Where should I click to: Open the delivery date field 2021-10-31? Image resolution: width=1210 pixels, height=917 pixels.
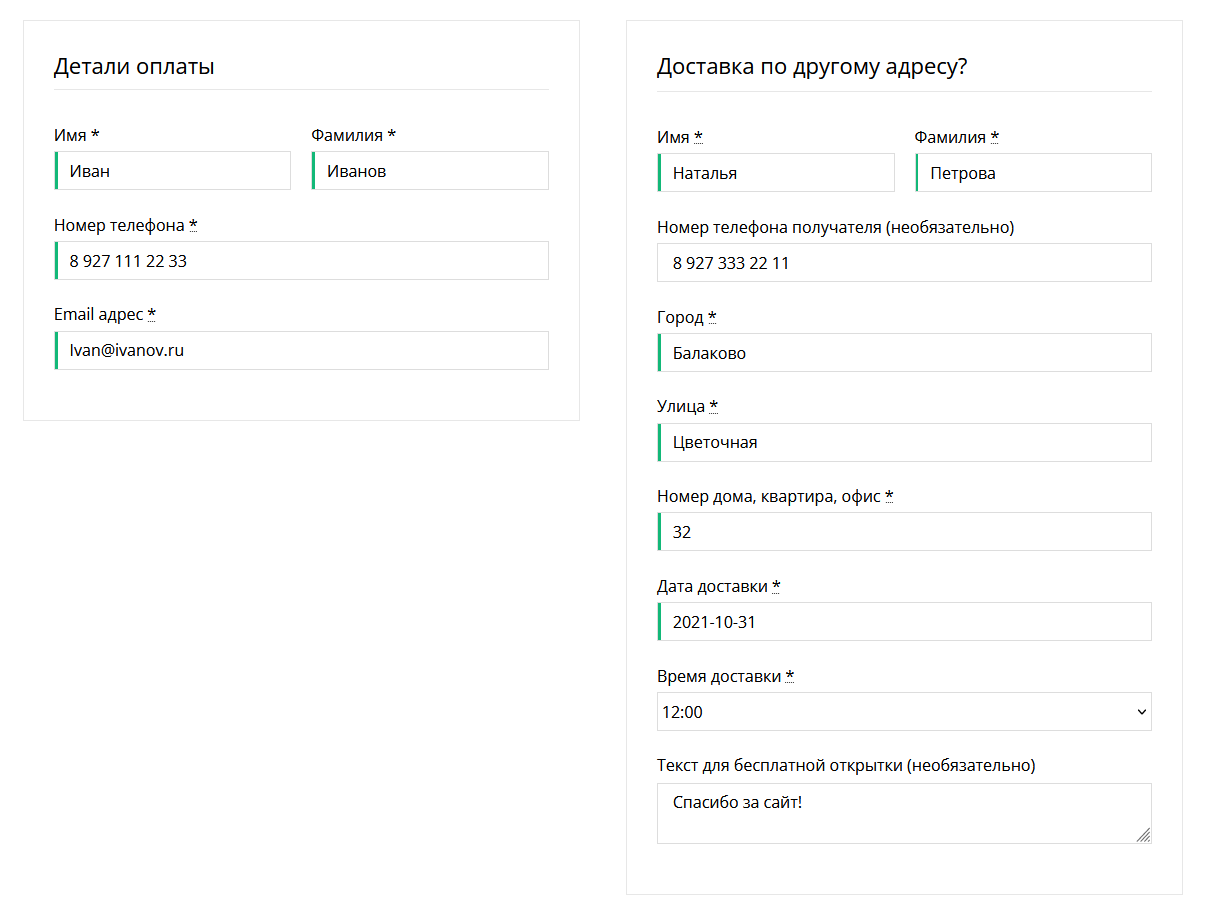[904, 622]
